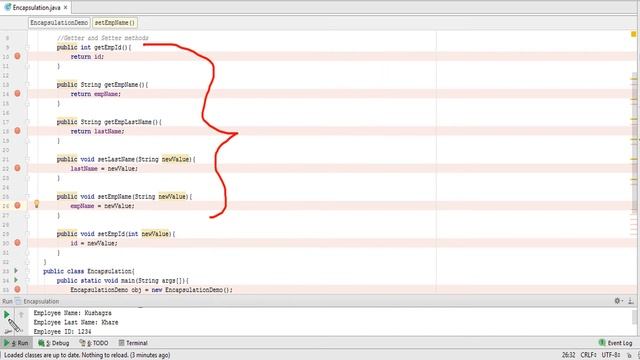Click the EncapsulationDemo breadcrumb
This screenshot has width=640, height=360.
[x=59, y=23]
